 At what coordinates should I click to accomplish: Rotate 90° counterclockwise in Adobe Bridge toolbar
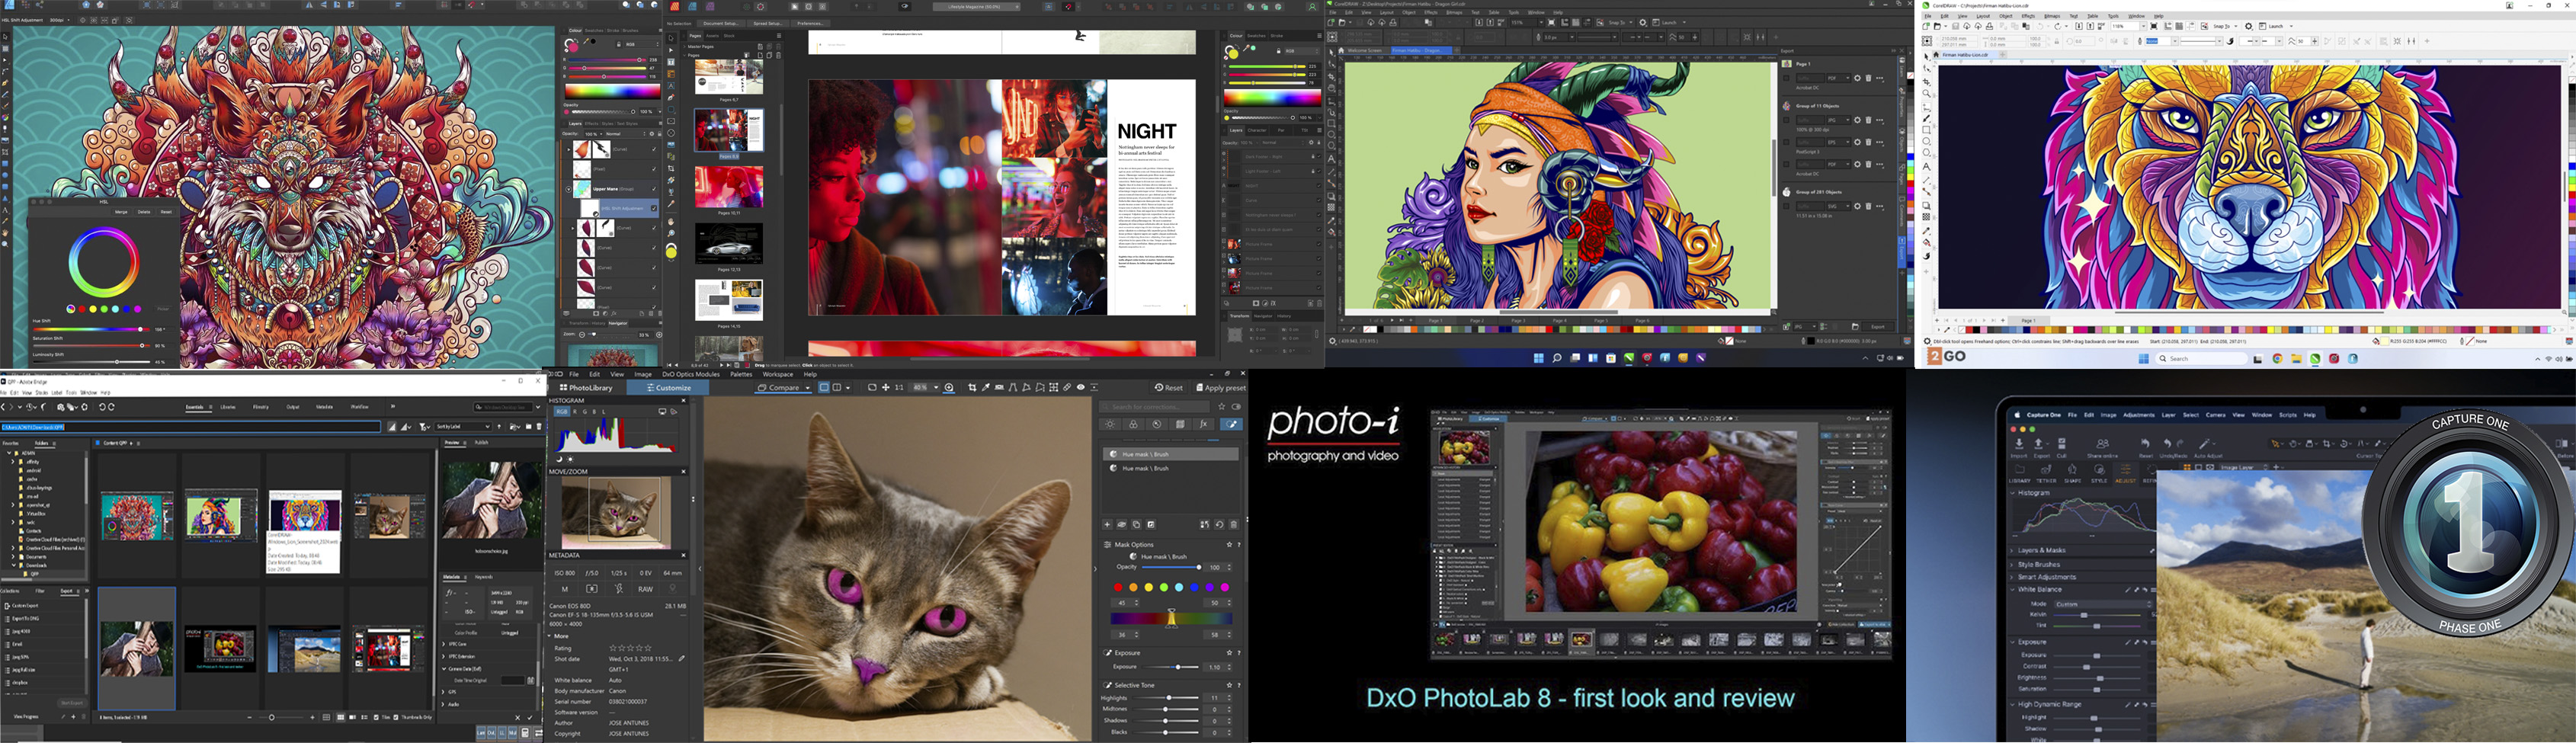[x=102, y=407]
